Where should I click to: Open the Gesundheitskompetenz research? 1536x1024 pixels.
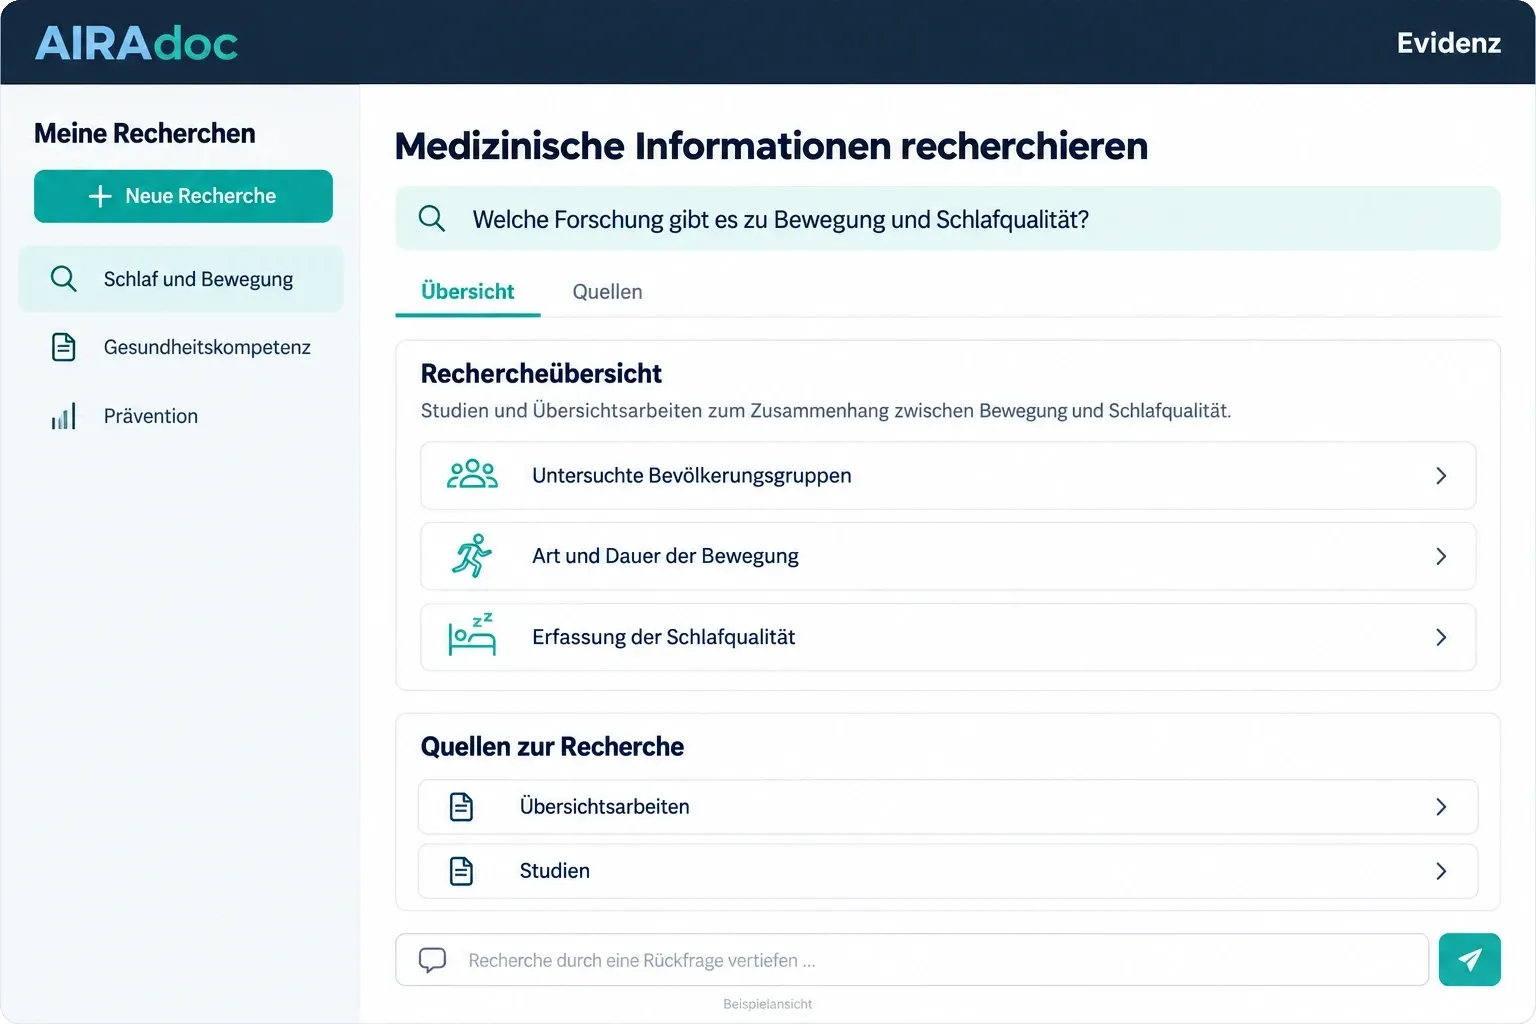click(x=181, y=347)
